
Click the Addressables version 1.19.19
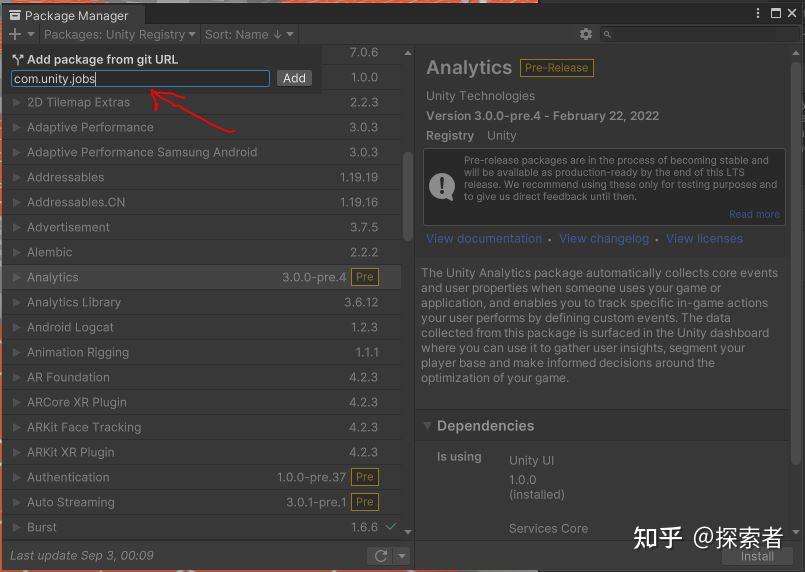(x=359, y=177)
